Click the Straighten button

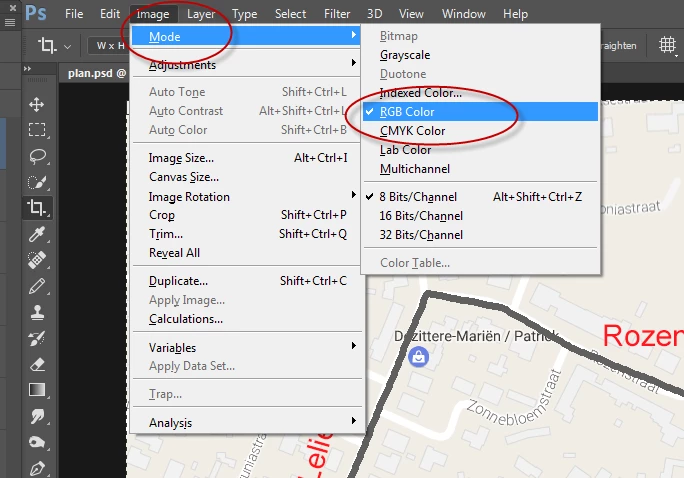pos(619,45)
